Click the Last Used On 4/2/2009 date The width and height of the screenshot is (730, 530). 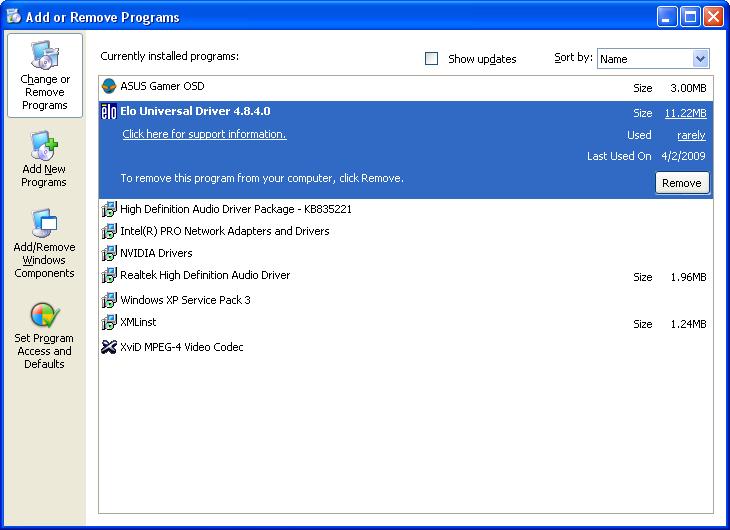point(683,156)
